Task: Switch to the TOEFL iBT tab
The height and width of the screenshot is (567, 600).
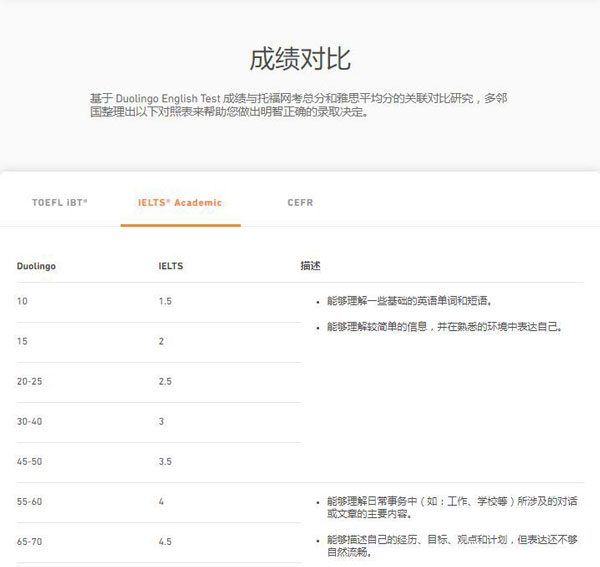Action: [60, 202]
